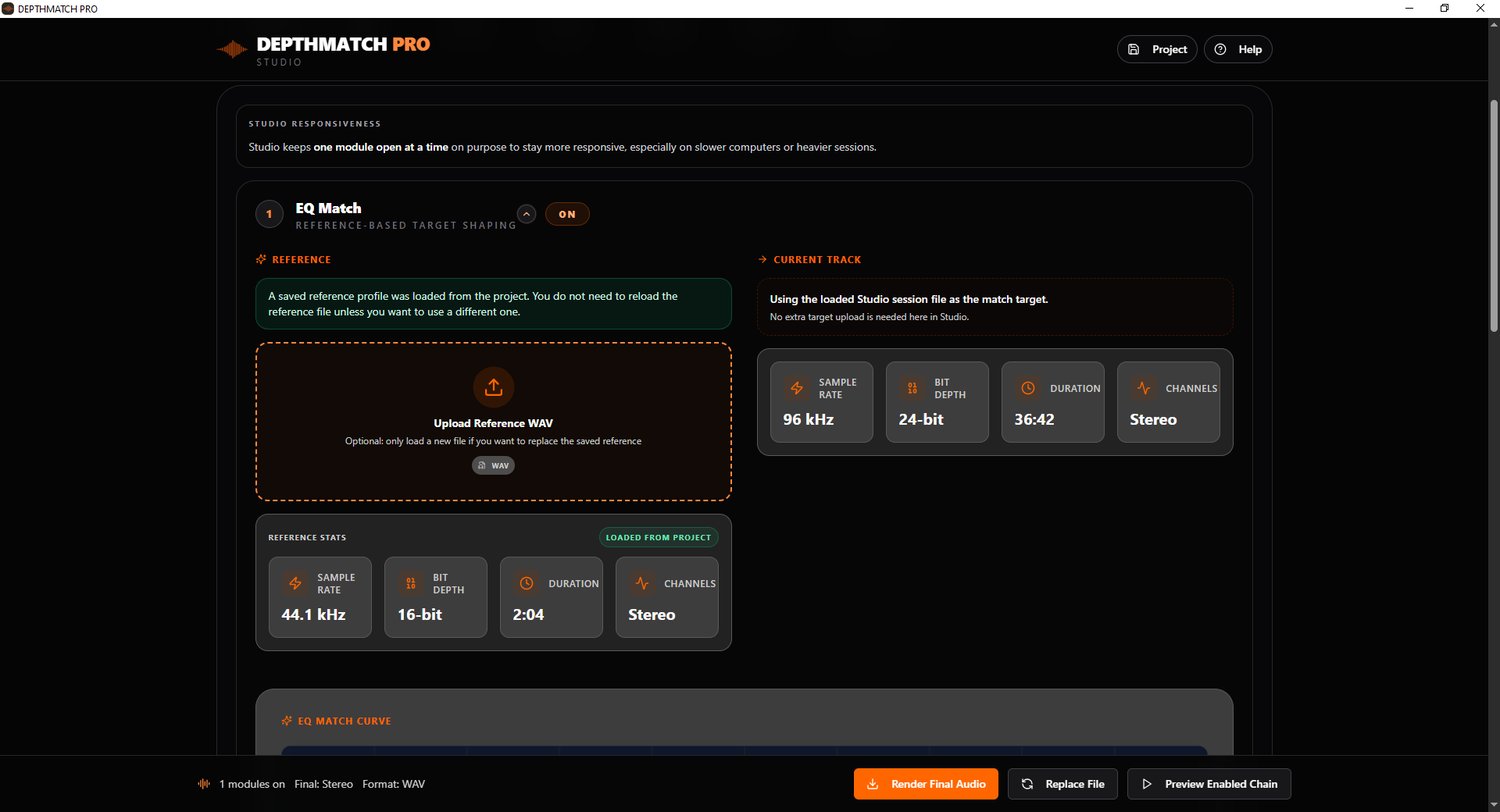
Task: Click the green saved reference profile notice
Action: (493, 304)
